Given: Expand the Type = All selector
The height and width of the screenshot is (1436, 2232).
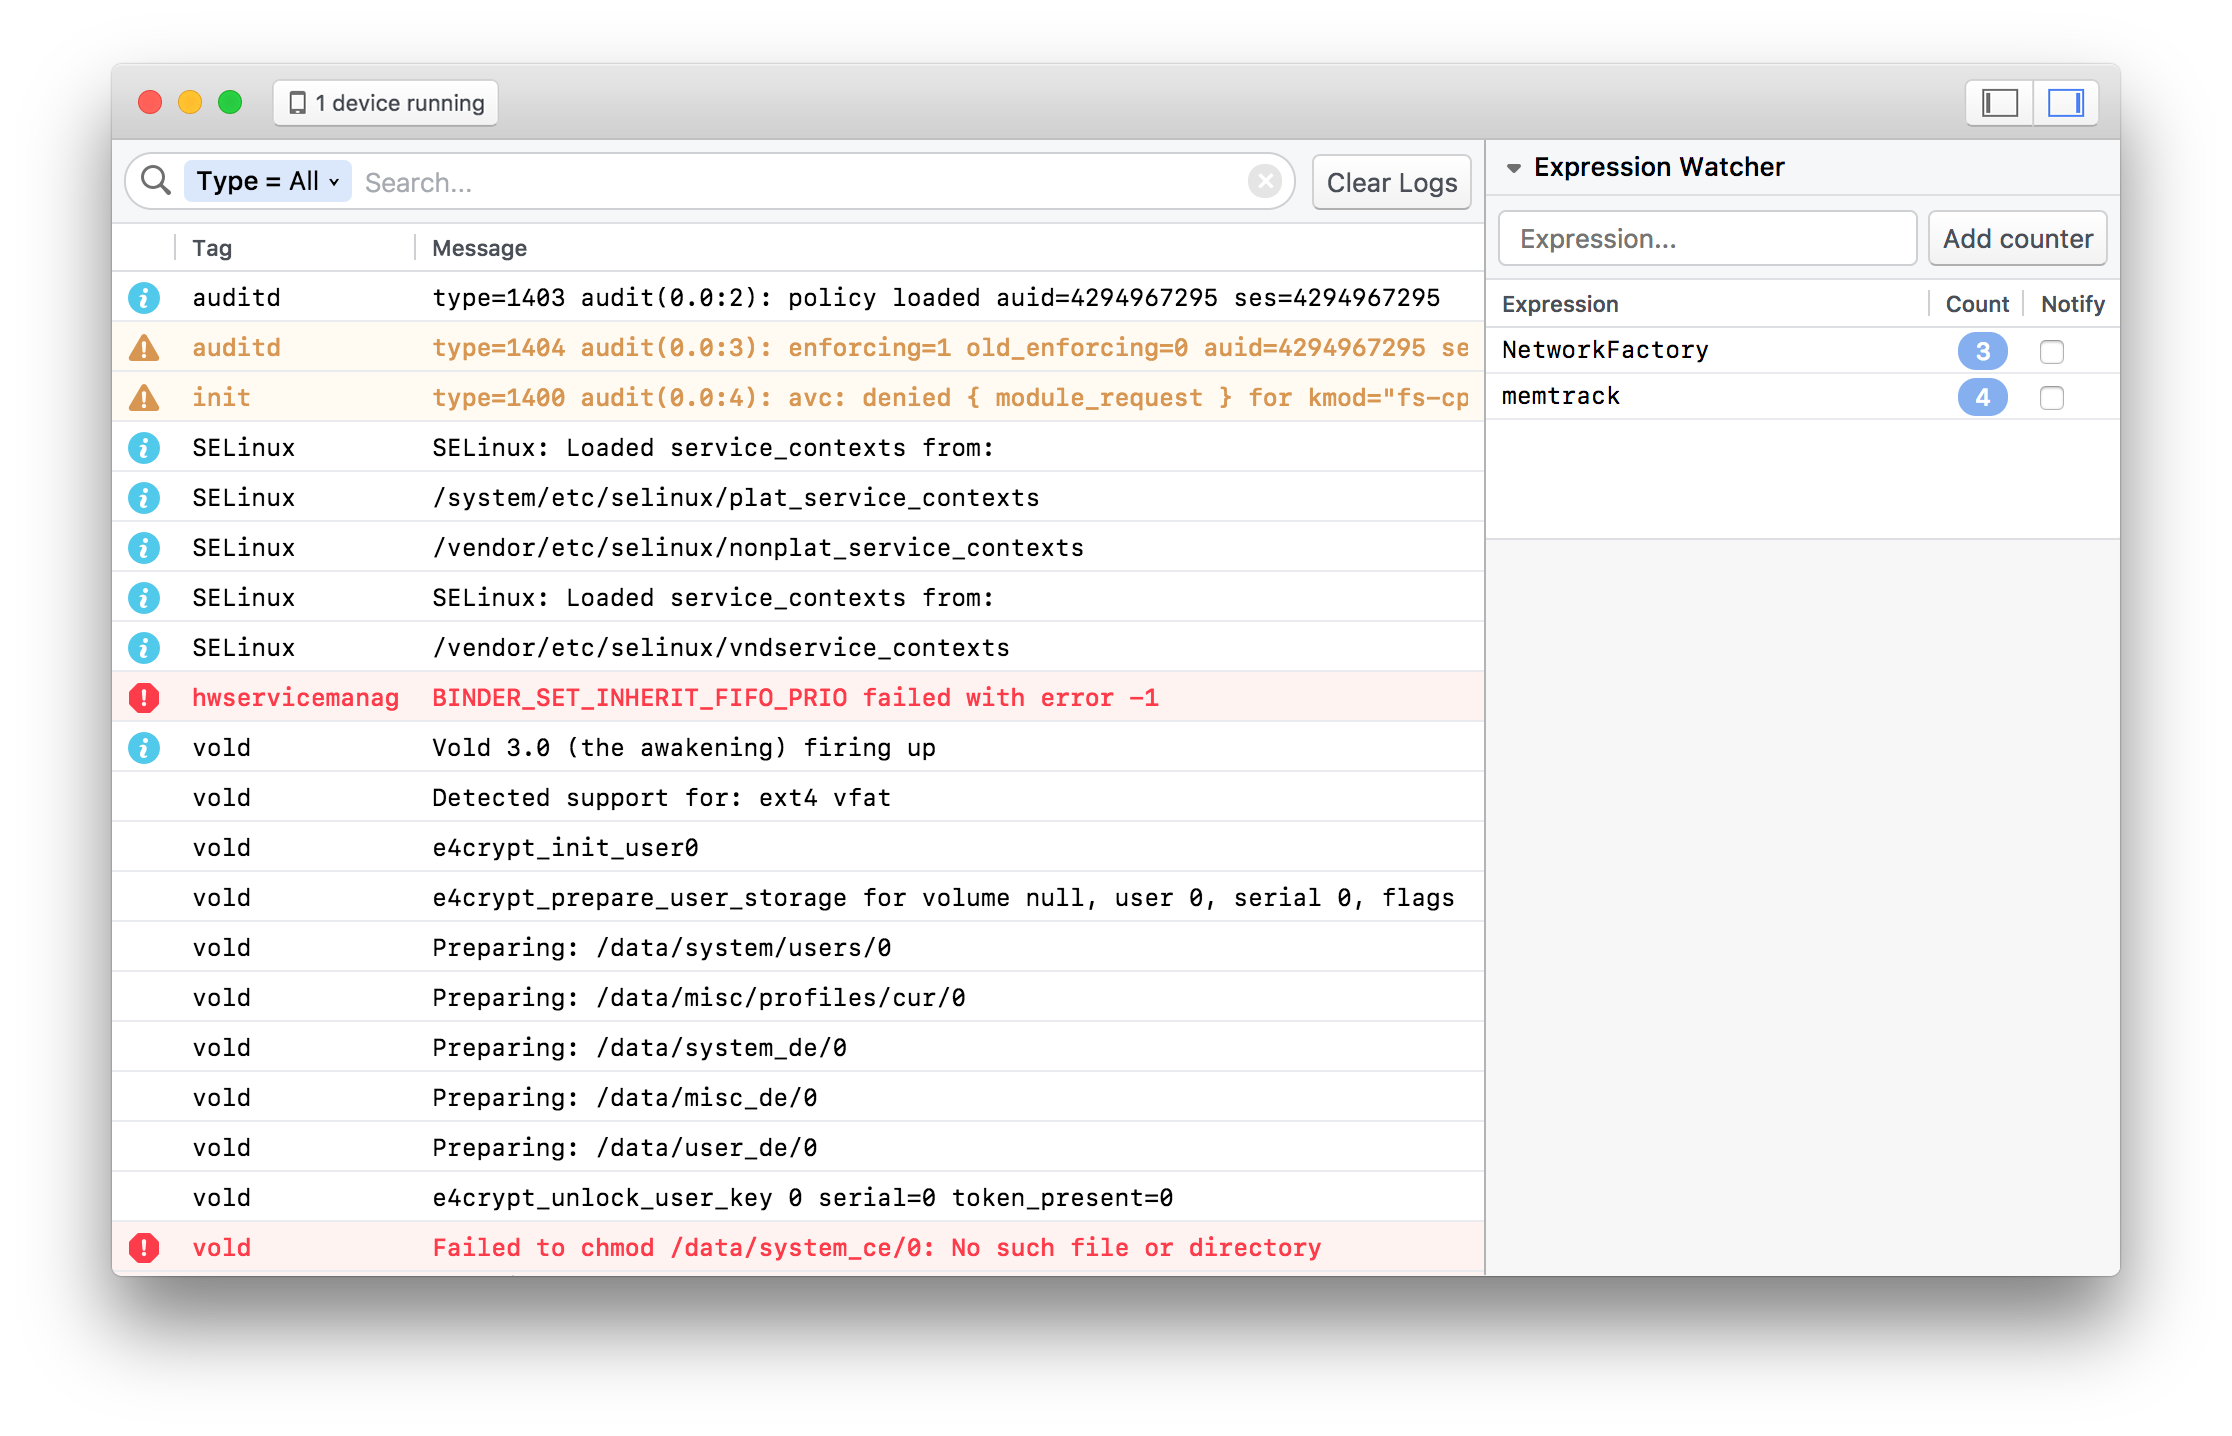Looking at the screenshot, I should [266, 181].
